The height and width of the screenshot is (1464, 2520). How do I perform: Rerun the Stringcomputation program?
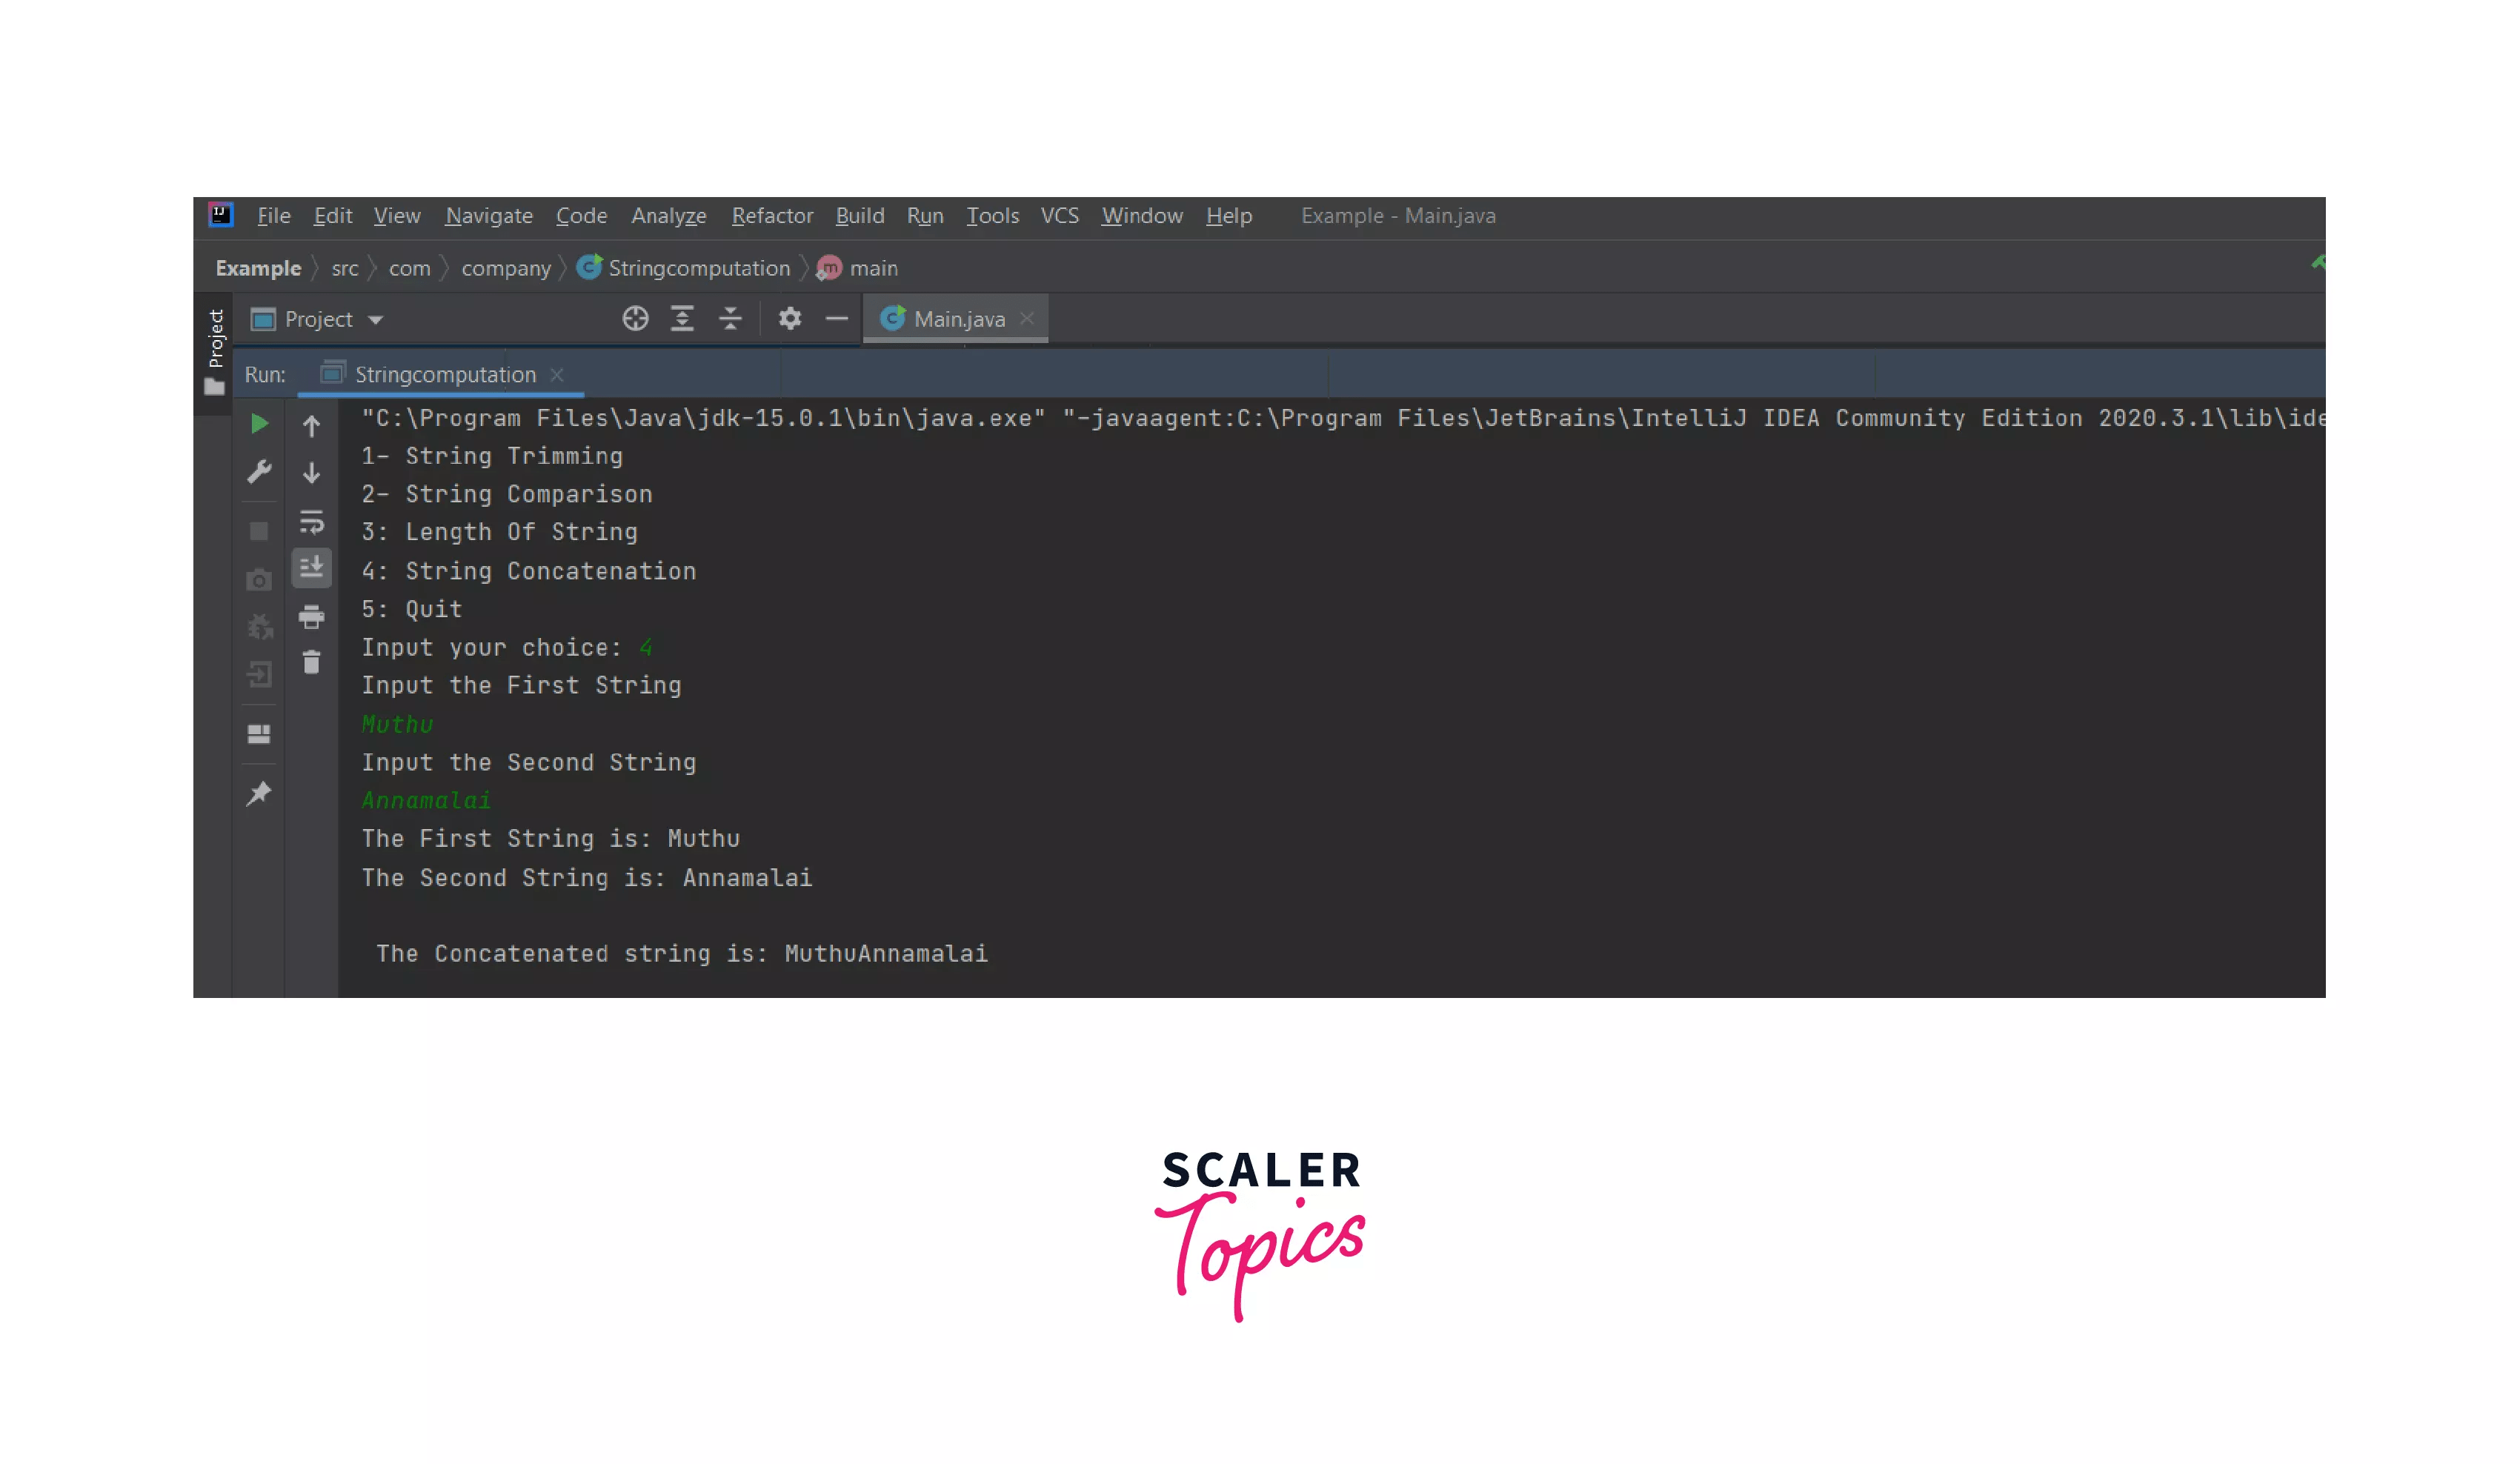coord(259,423)
